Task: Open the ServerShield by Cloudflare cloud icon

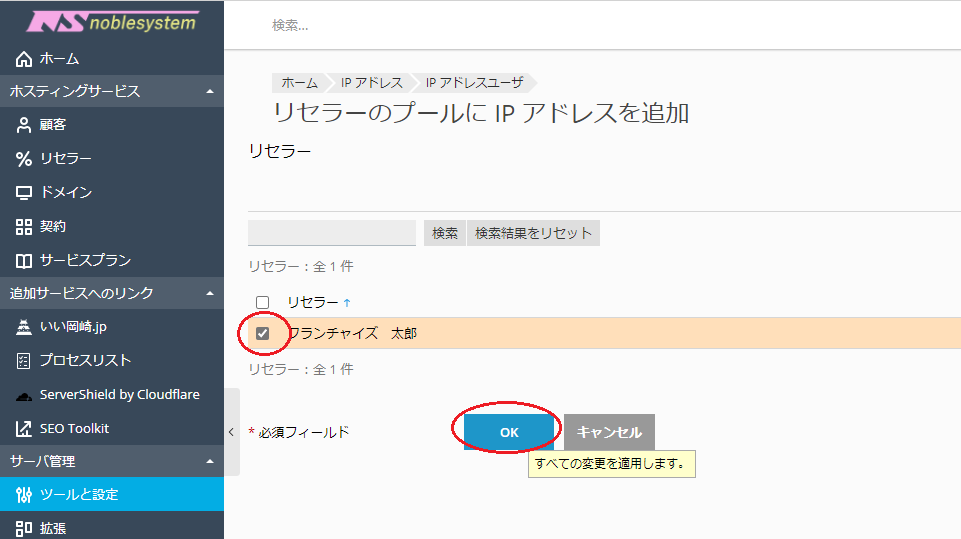Action: (24, 395)
